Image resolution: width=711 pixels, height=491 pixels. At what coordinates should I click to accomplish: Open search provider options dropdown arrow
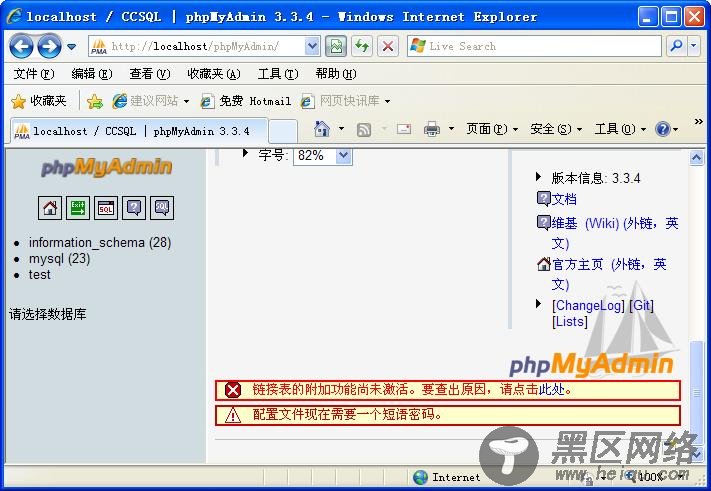click(x=694, y=46)
